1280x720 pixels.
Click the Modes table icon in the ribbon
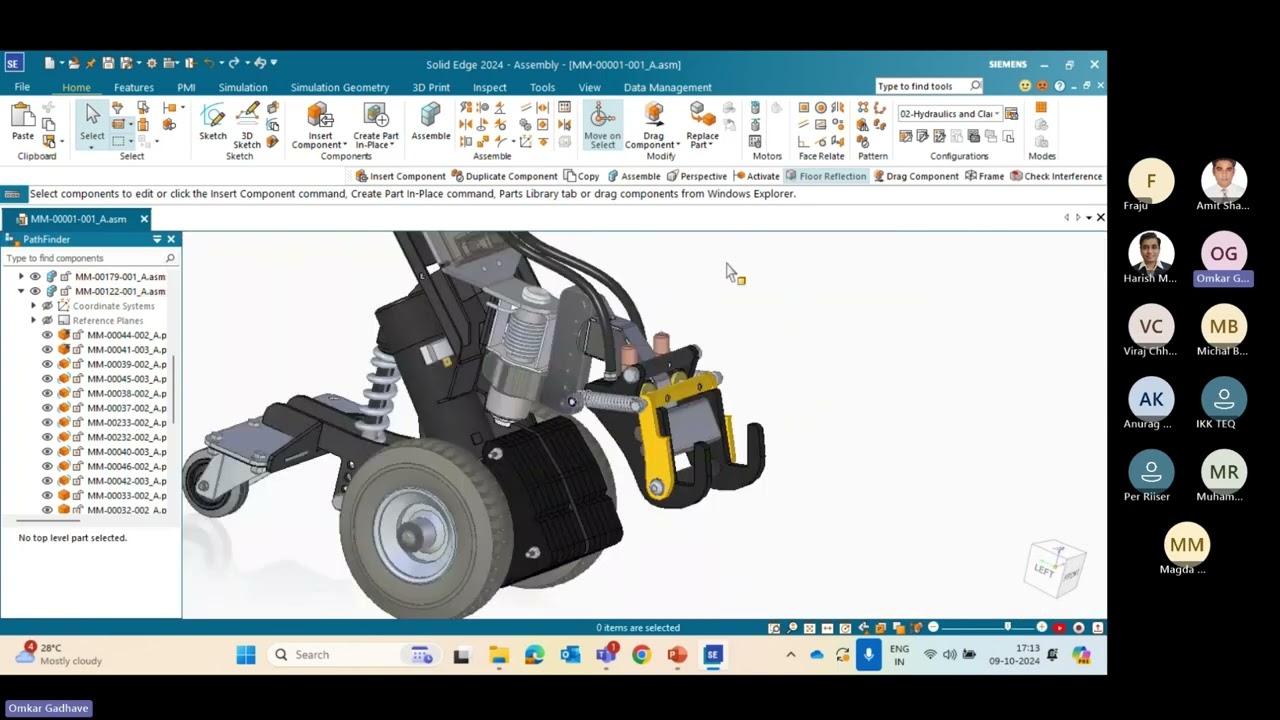(1041, 108)
